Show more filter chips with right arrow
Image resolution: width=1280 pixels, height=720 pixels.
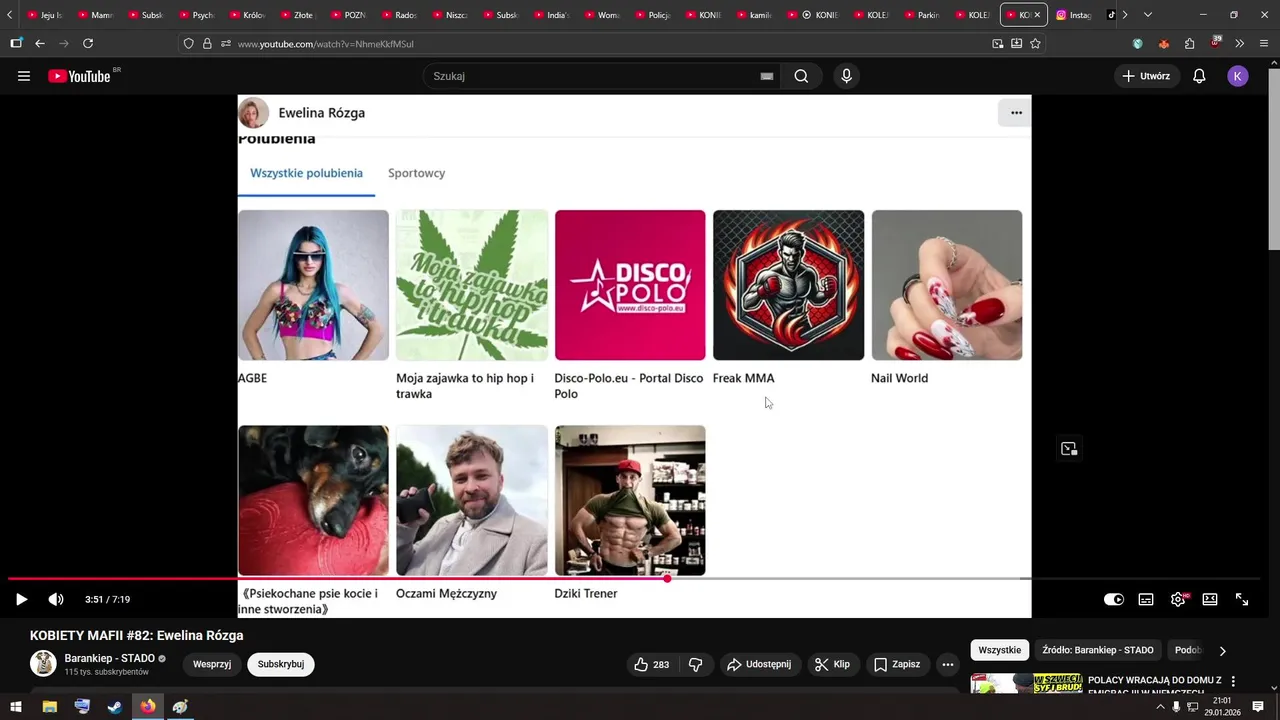click(1222, 651)
